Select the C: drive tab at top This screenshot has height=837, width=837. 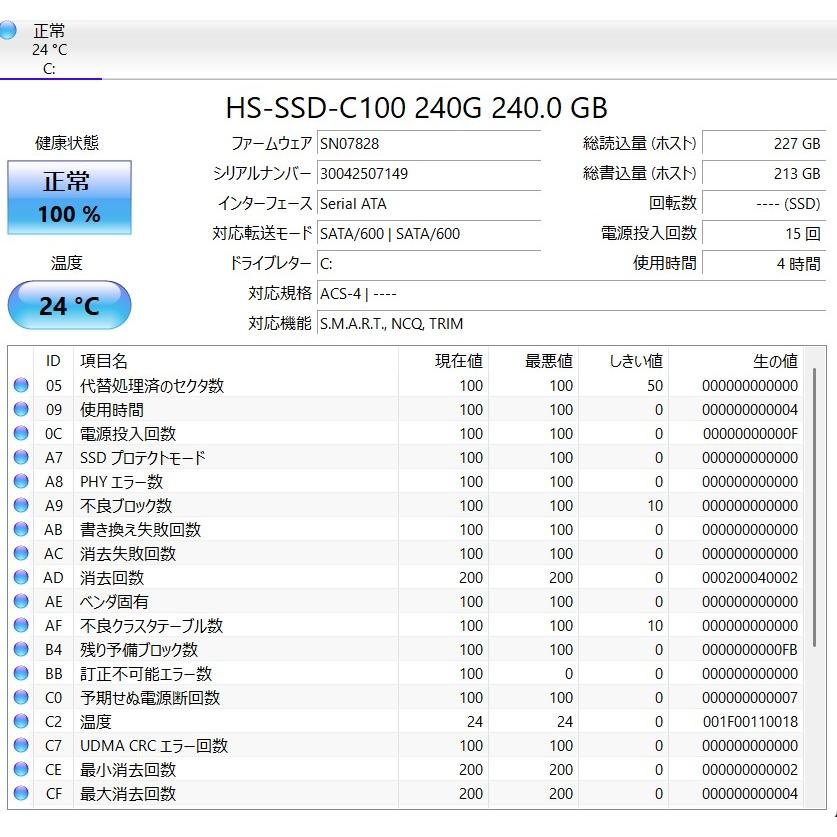tap(50, 50)
